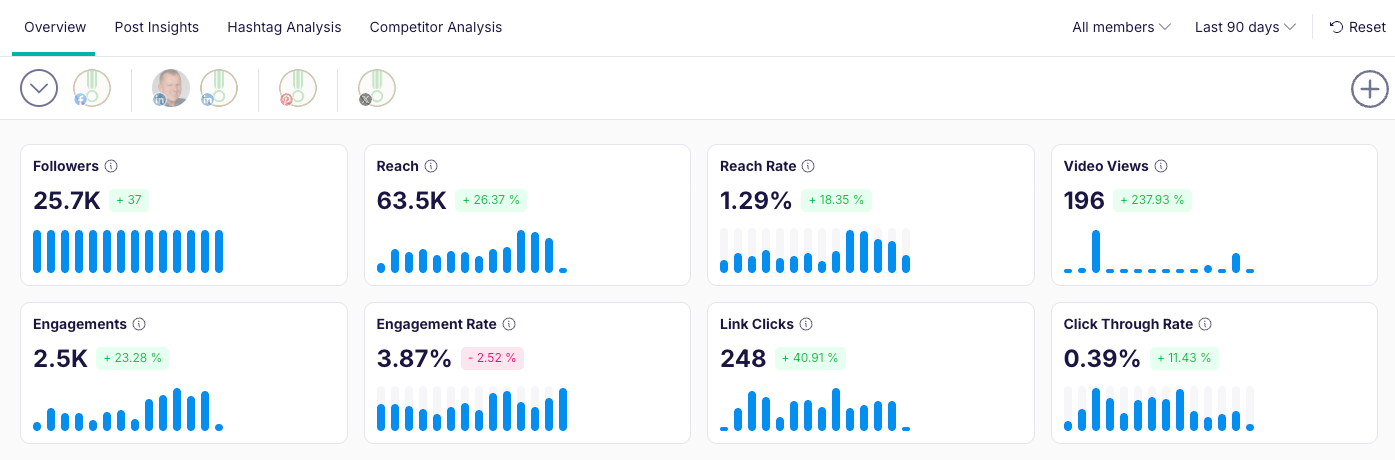Open the Last 90 days date dropdown

(x=1245, y=27)
